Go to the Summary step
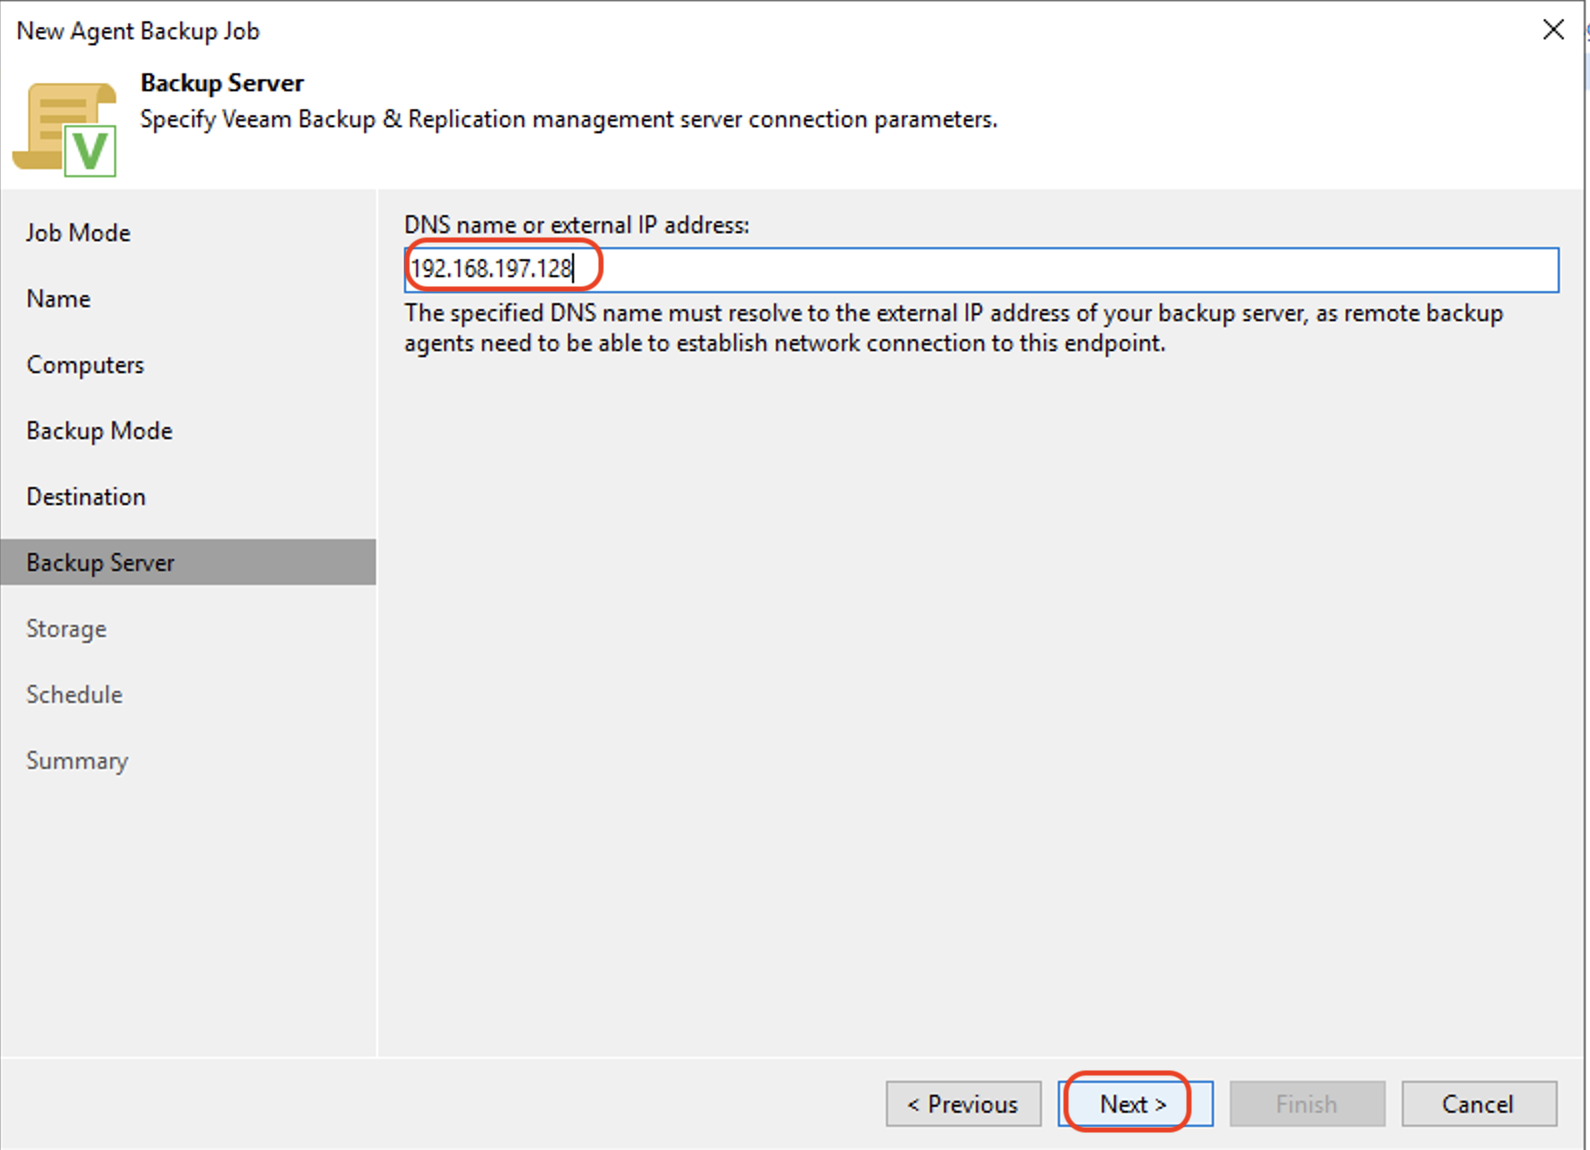The height and width of the screenshot is (1150, 1590). click(77, 760)
